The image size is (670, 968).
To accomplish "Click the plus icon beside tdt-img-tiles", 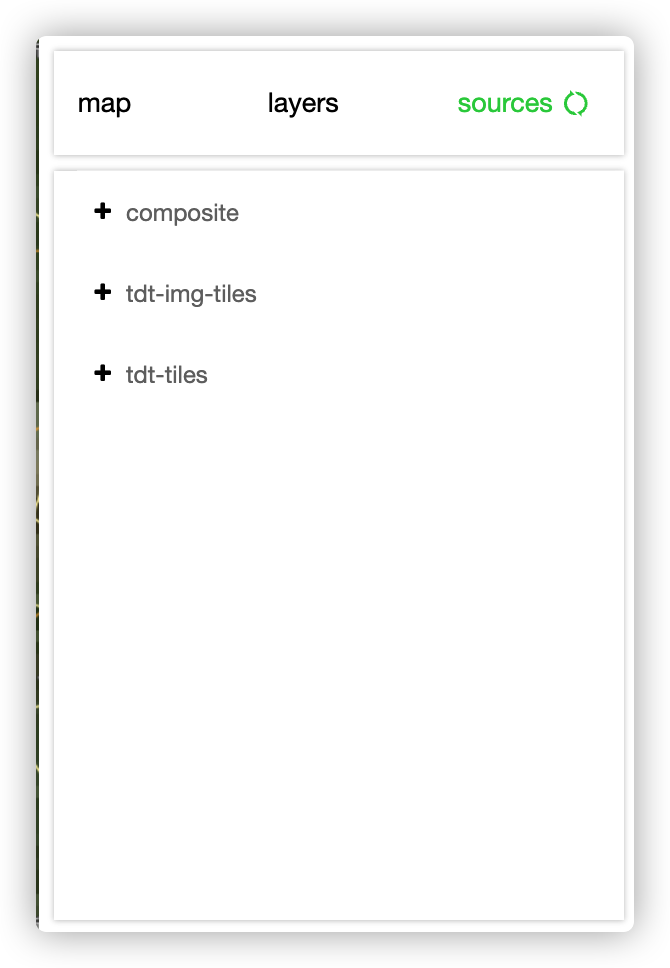I will [x=103, y=292].
